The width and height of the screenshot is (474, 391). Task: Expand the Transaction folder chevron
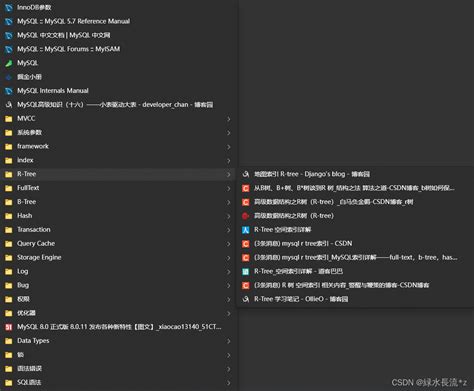pyautogui.click(x=229, y=230)
